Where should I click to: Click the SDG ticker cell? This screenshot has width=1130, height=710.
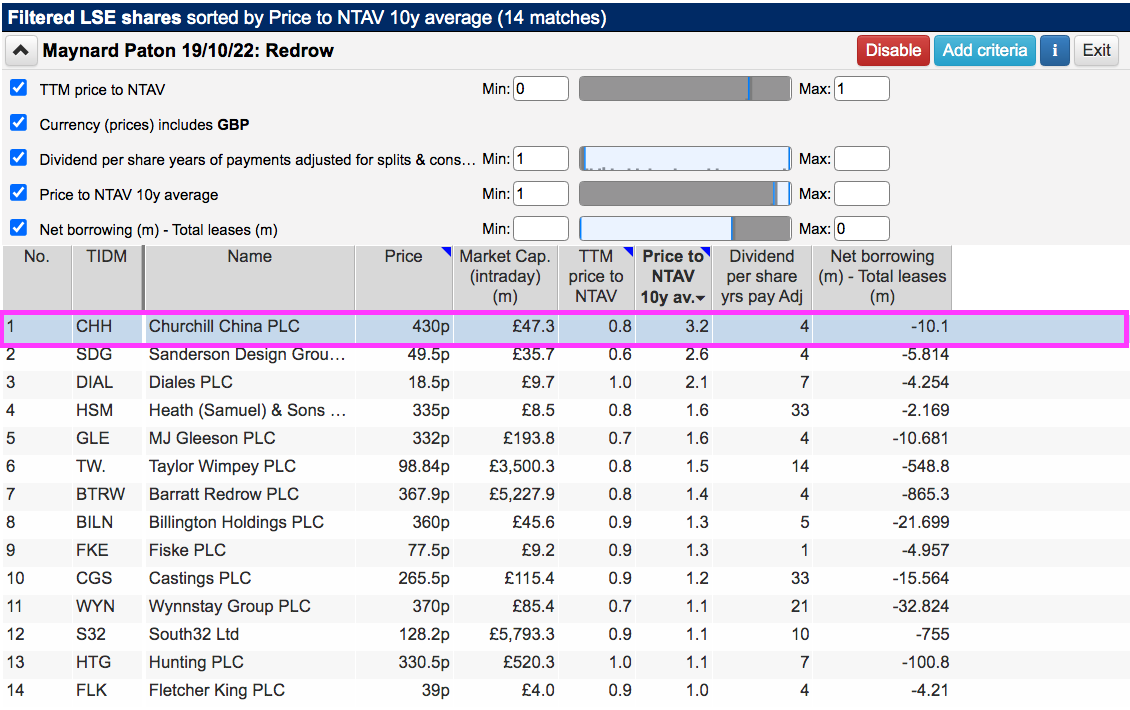tap(94, 355)
